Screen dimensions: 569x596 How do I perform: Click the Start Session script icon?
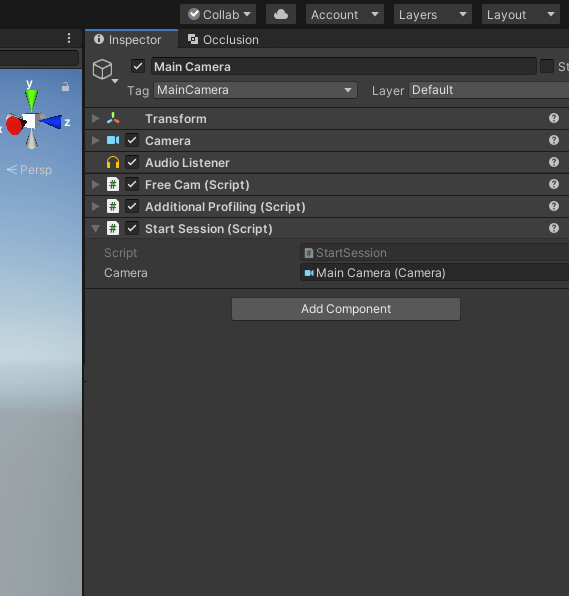(113, 229)
